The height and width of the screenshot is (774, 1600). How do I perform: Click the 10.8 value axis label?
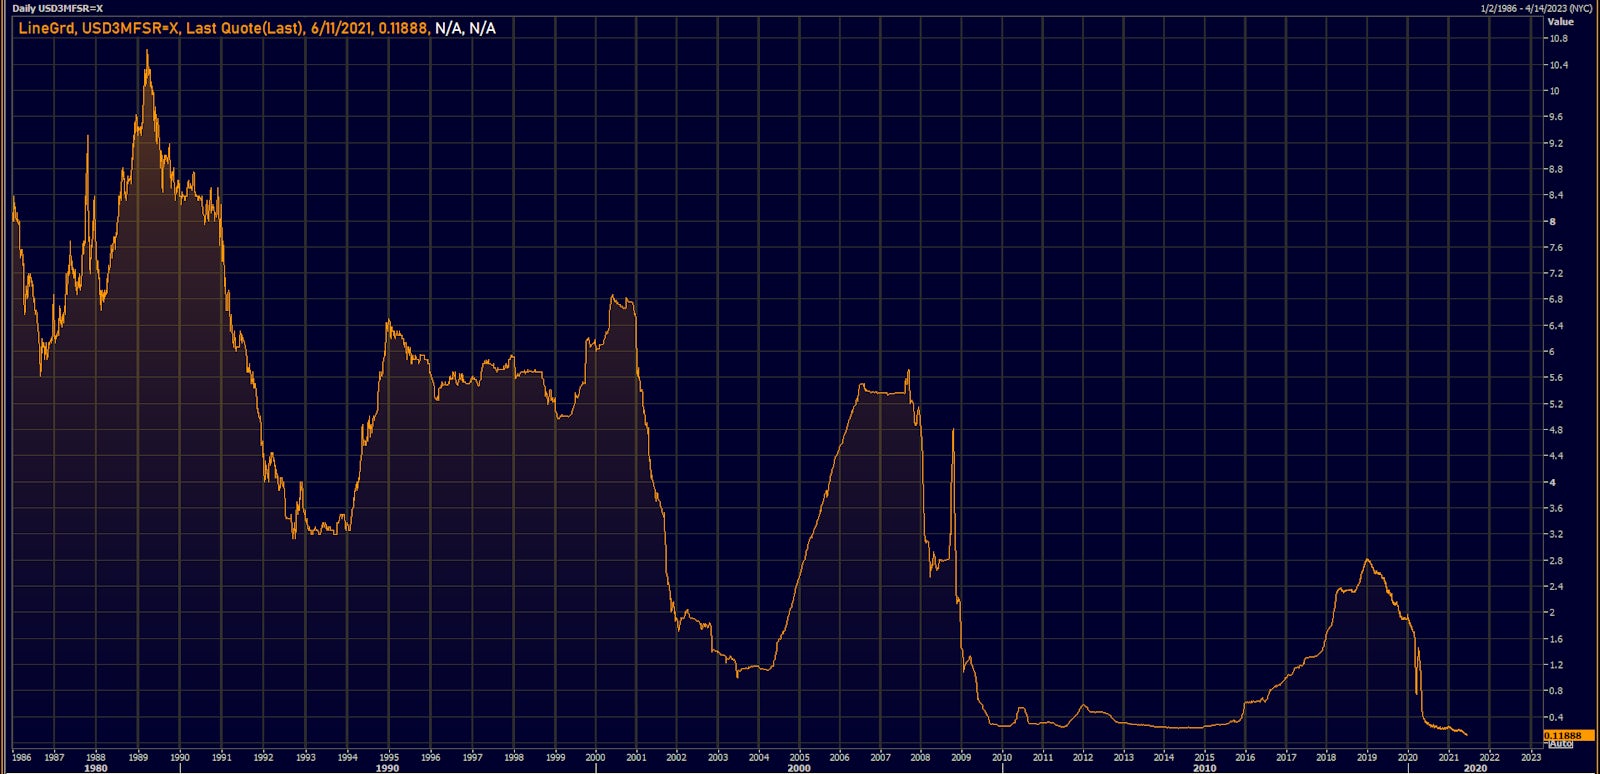pos(1558,39)
